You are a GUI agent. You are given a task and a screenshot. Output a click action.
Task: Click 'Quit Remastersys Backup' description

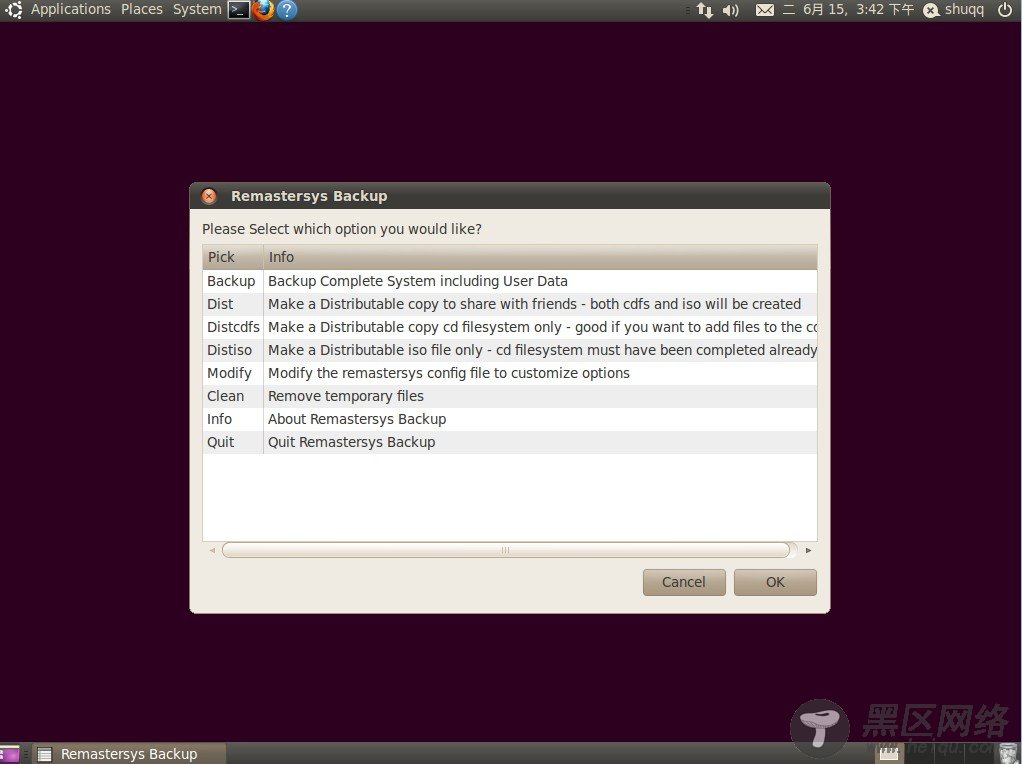click(351, 442)
